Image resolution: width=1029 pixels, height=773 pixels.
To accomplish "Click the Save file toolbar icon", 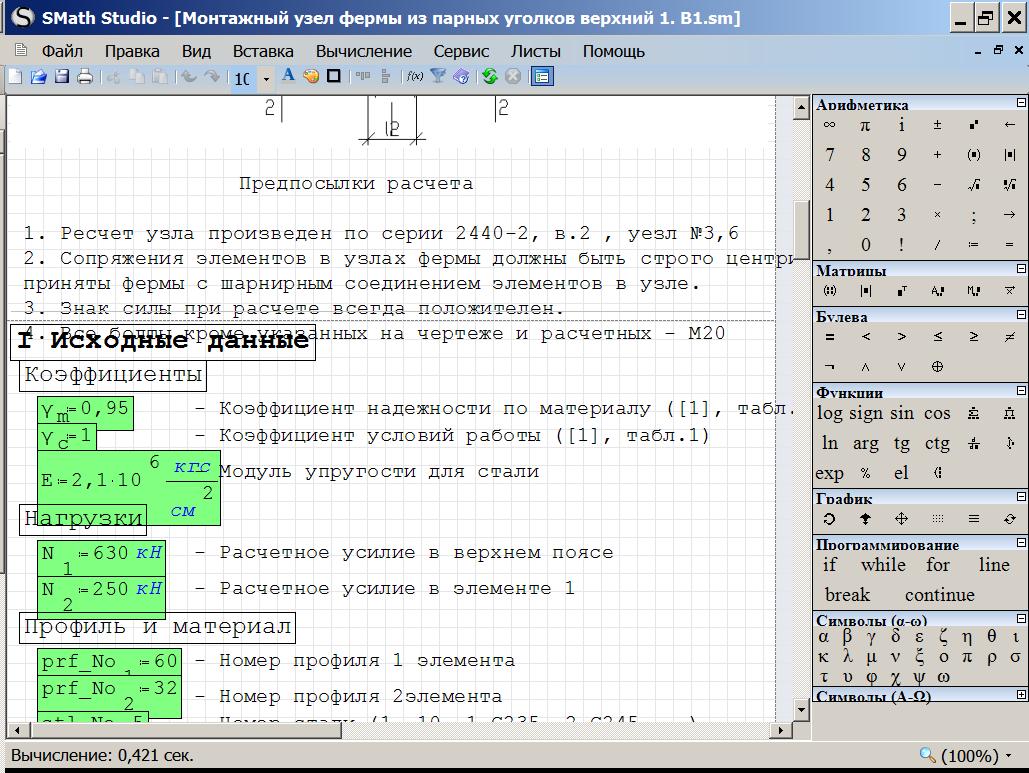I will tap(62, 77).
